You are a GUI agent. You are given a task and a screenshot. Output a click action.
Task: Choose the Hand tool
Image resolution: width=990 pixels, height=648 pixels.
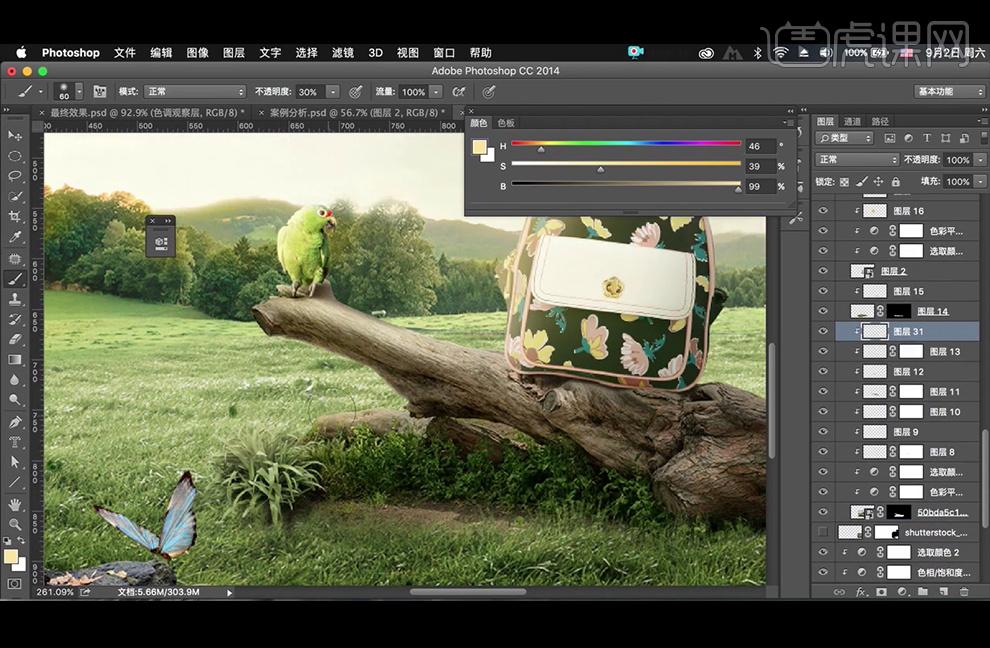coord(15,503)
